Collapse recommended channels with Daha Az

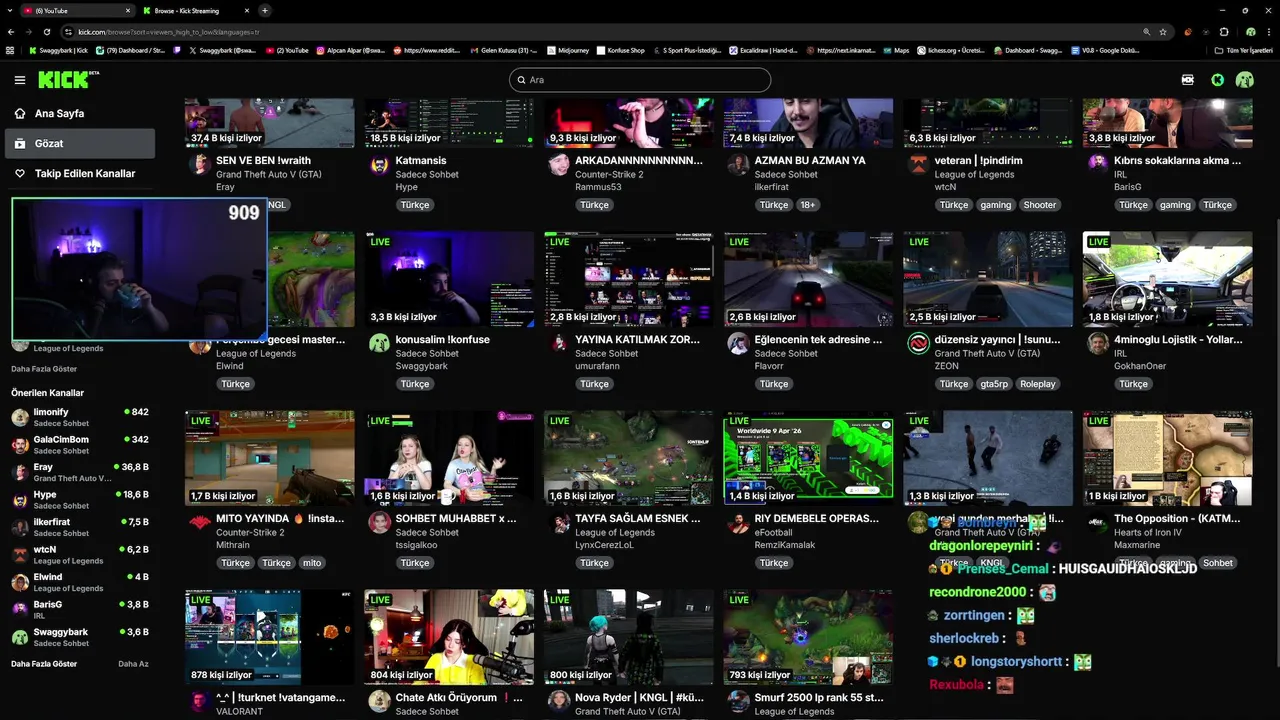coord(133,664)
